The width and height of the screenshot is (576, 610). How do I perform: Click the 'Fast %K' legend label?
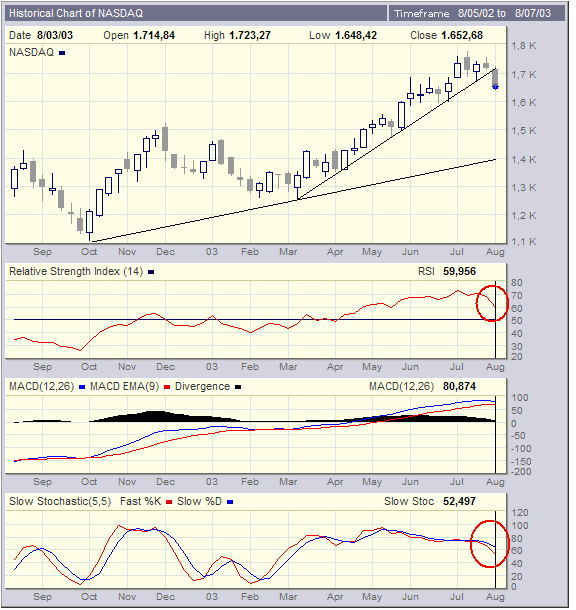click(140, 501)
